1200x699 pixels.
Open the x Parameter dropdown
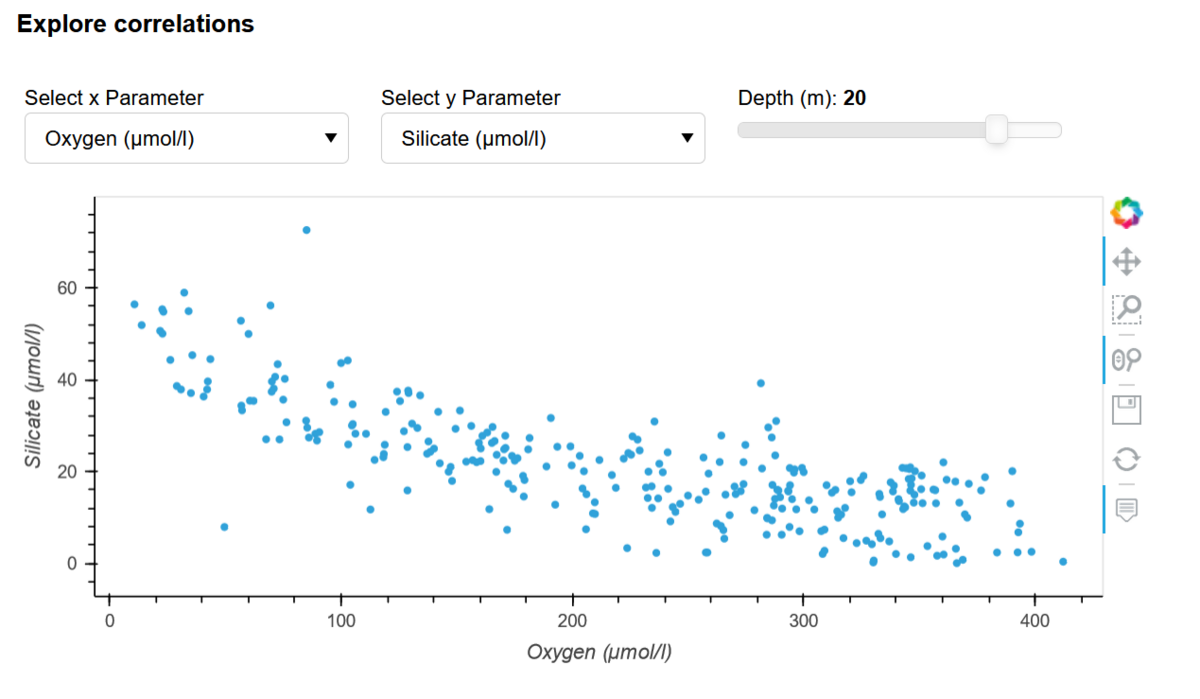click(186, 139)
